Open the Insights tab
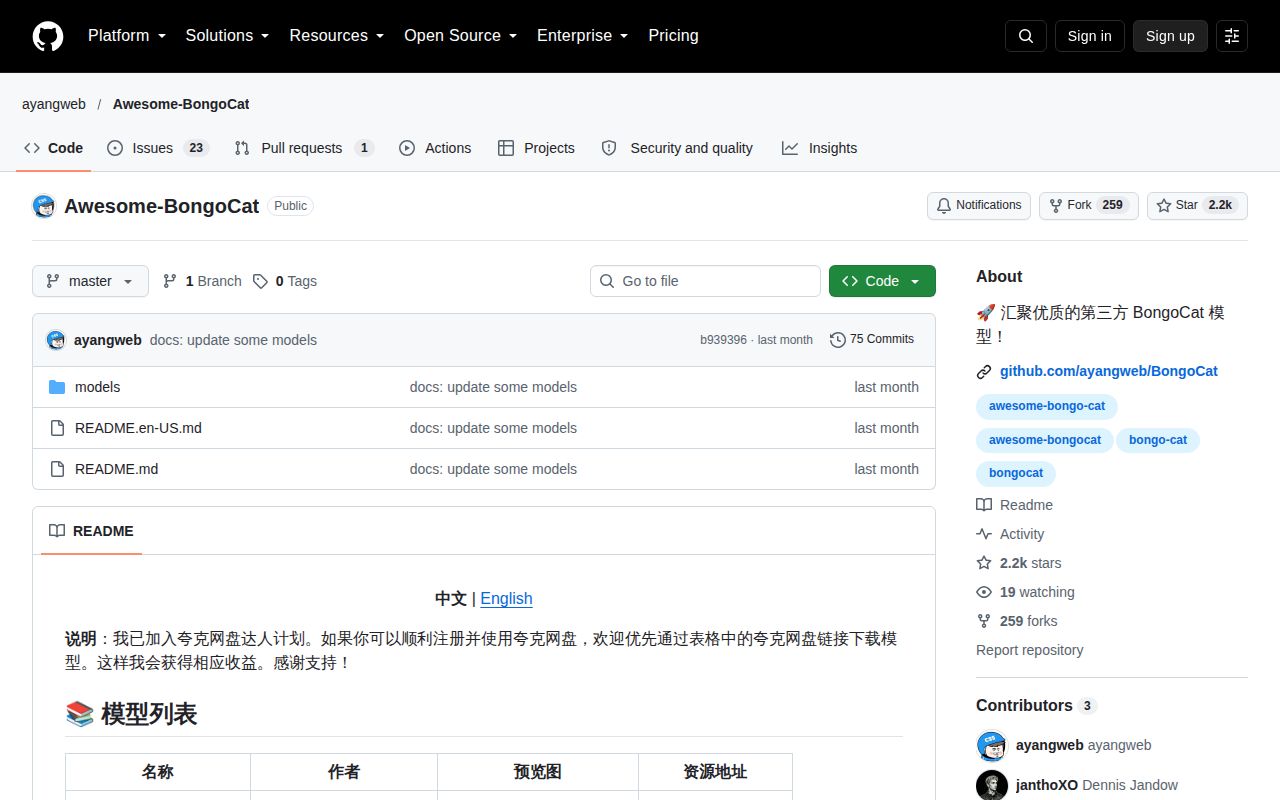 tap(820, 148)
